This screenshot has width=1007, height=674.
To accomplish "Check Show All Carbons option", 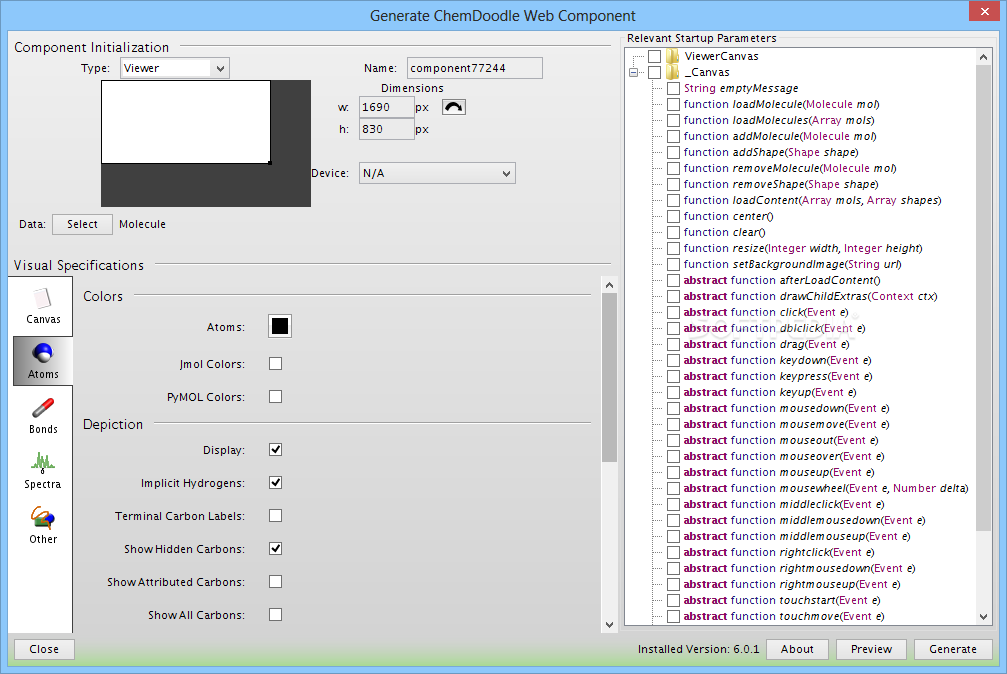I will [x=276, y=614].
